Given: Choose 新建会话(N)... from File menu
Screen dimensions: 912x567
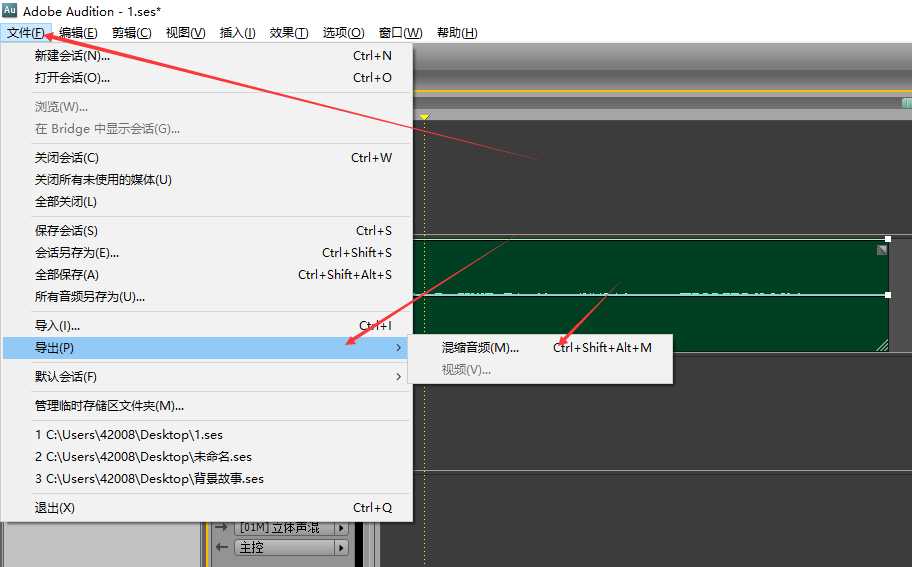Looking at the screenshot, I should click(x=207, y=56).
